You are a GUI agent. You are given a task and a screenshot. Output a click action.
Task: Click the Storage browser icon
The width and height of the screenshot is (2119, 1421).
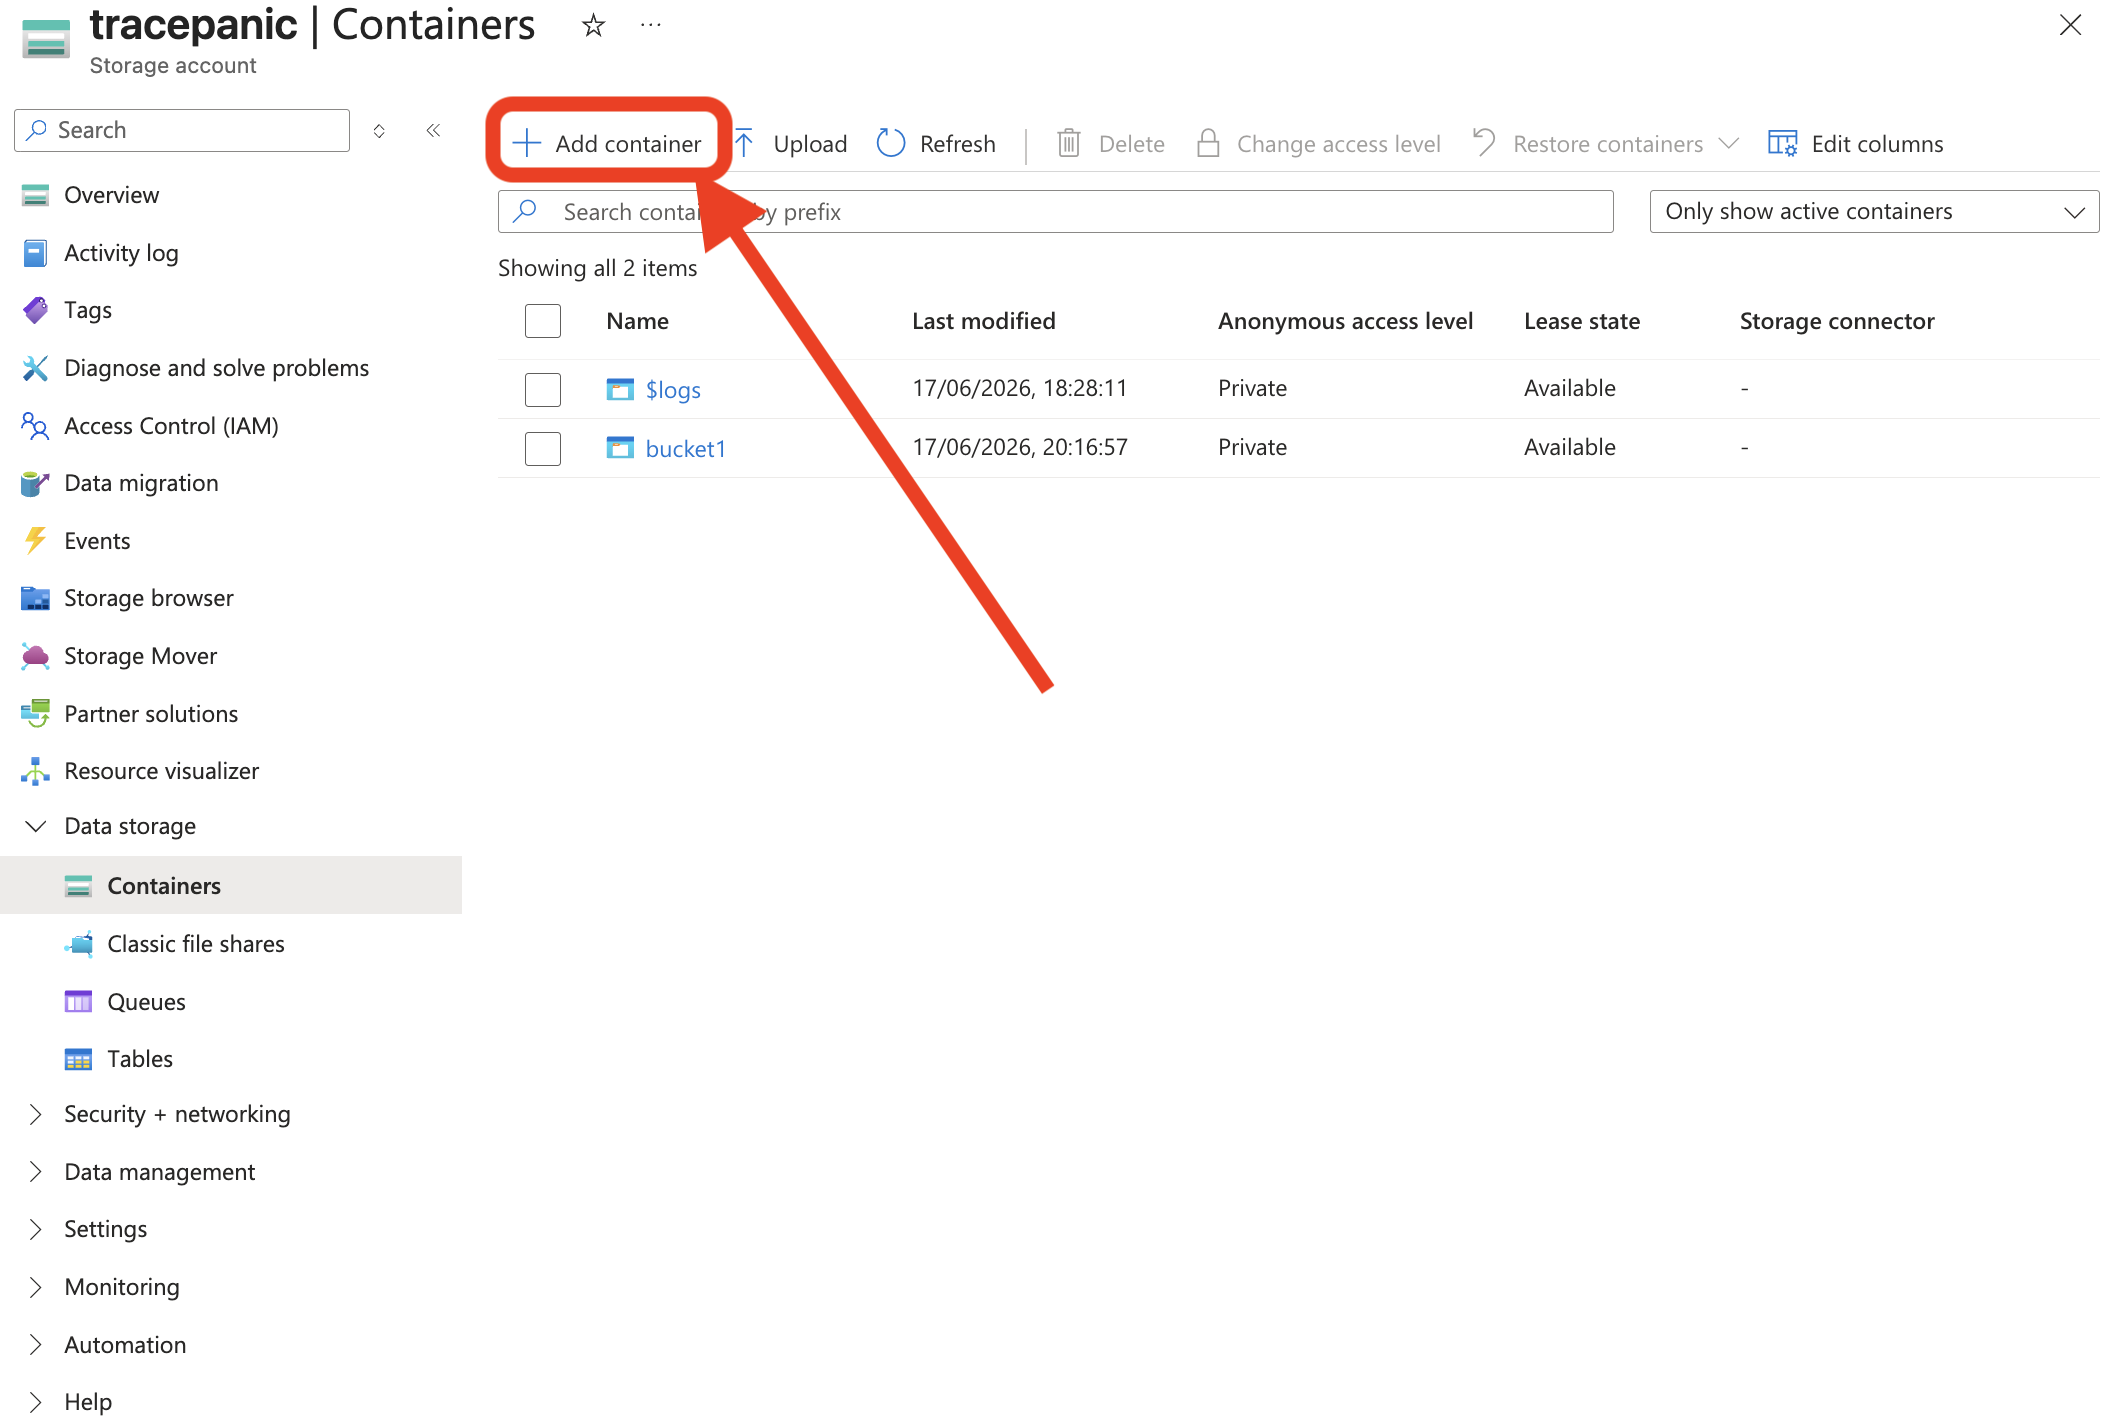pyautogui.click(x=35, y=599)
